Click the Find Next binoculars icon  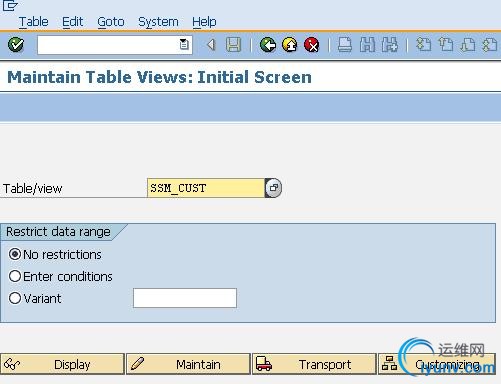[389, 45]
